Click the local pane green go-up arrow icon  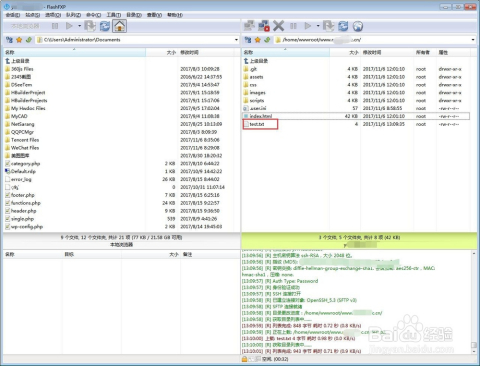[x=29, y=40]
